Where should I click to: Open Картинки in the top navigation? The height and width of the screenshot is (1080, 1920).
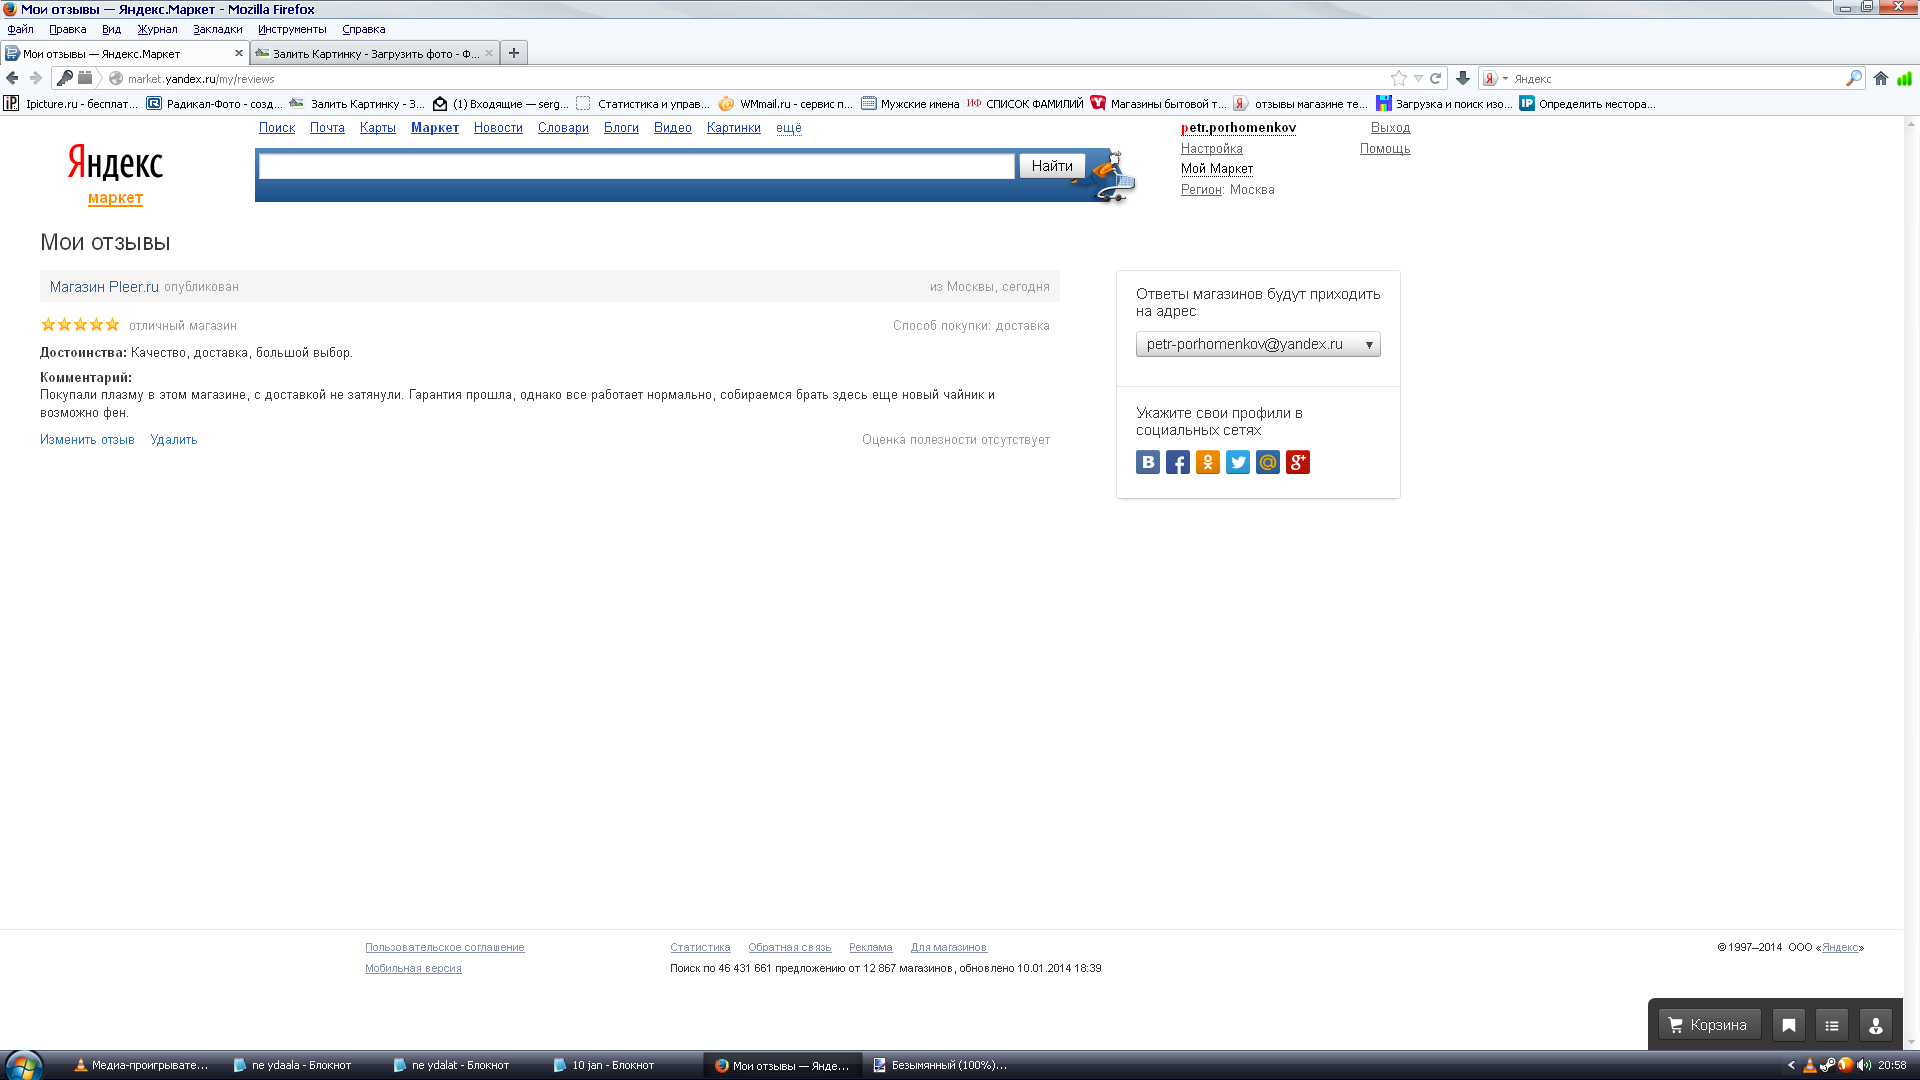point(733,128)
